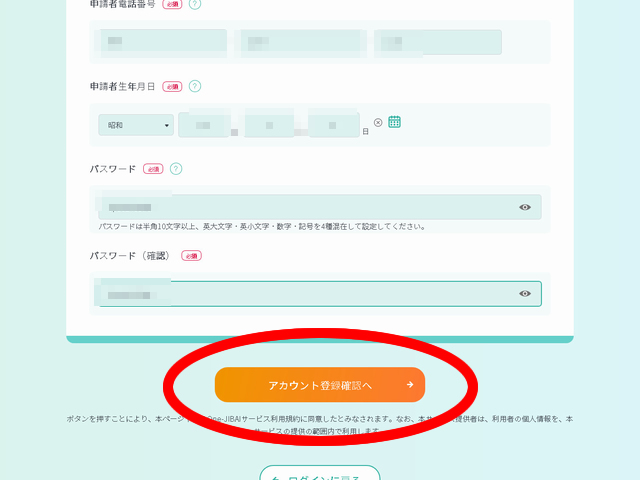The height and width of the screenshot is (480, 640).
Task: Clear birthdate with the circled X icon
Action: [378, 123]
